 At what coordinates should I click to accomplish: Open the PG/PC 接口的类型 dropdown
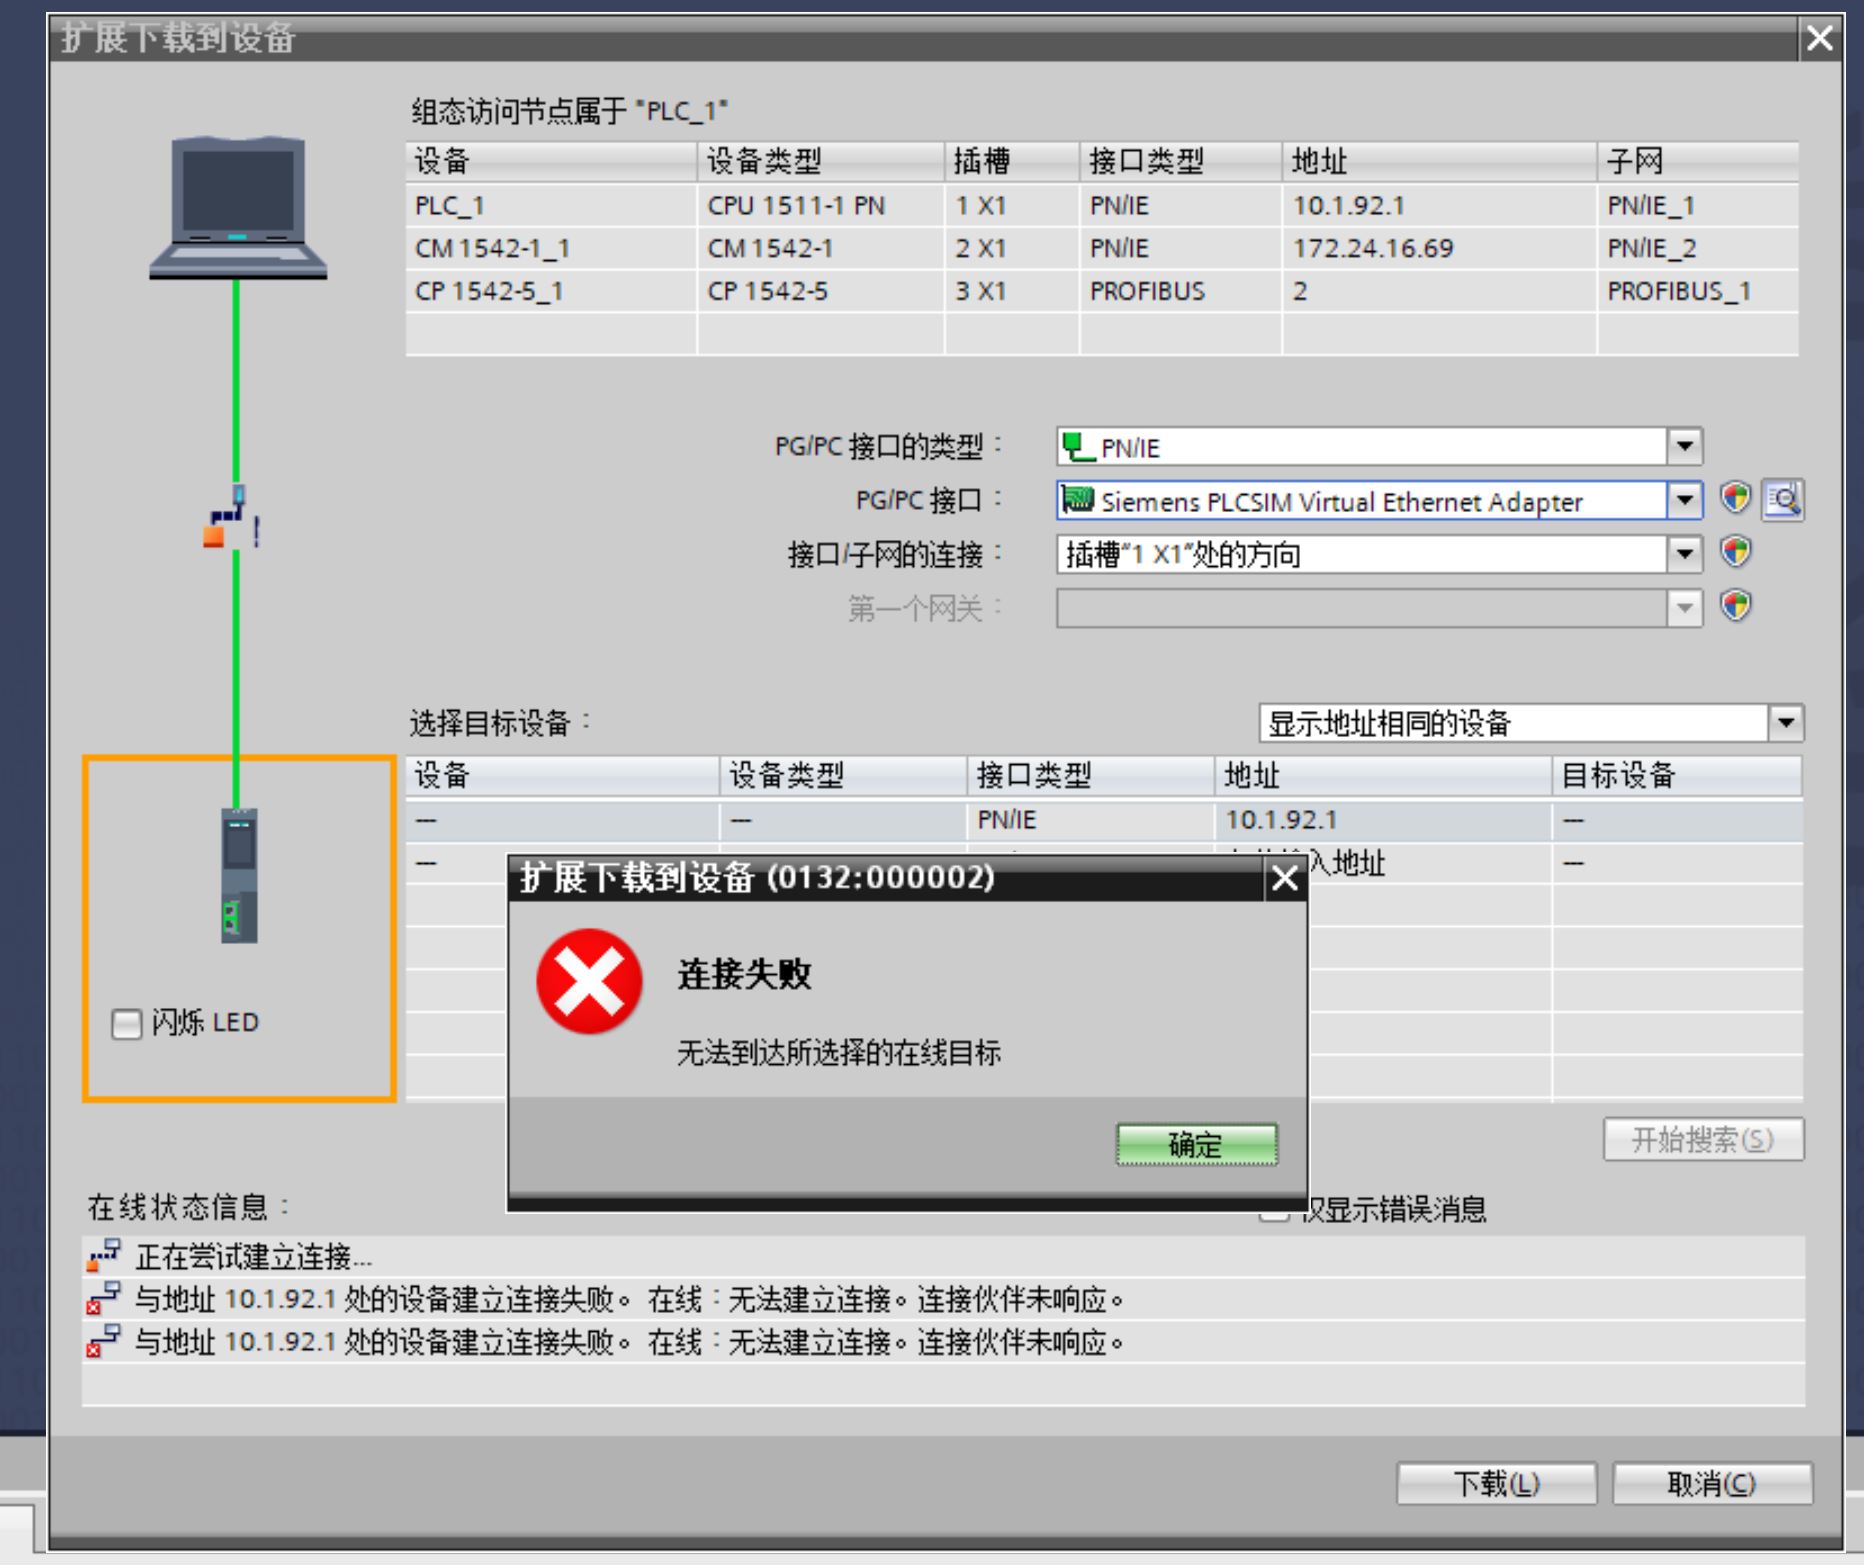pos(1684,446)
